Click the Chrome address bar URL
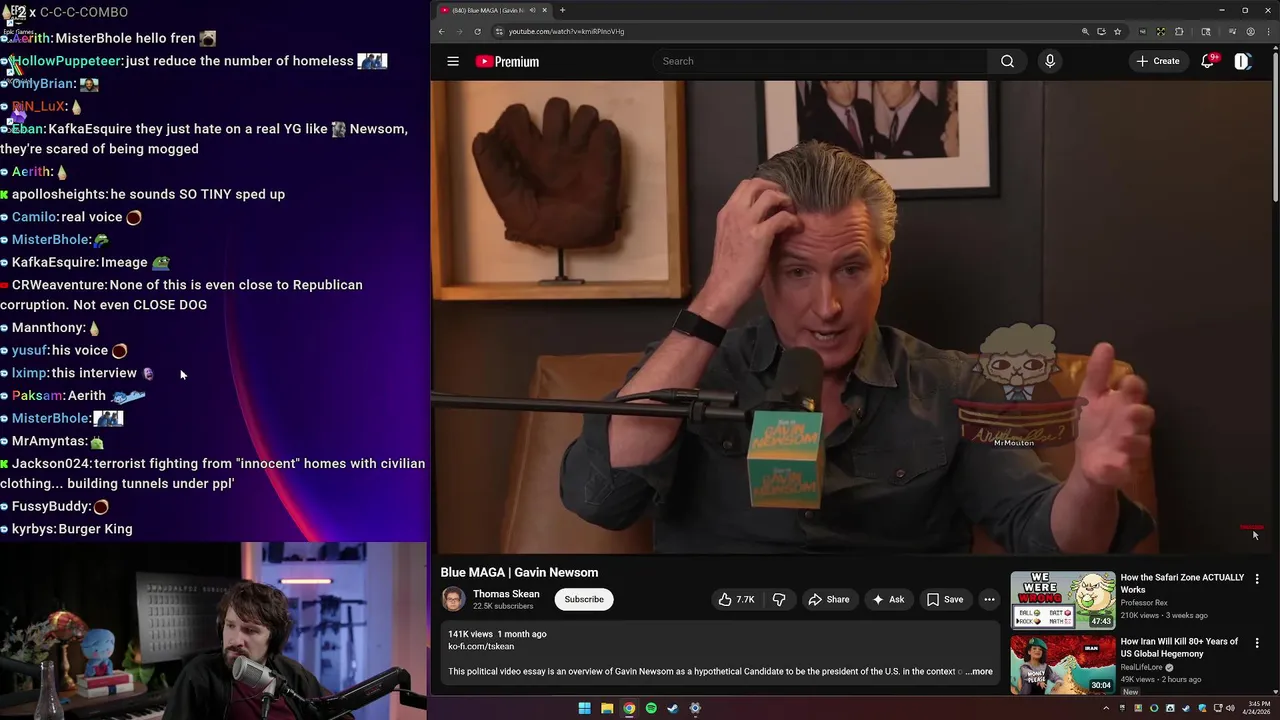The width and height of the screenshot is (1280, 720). [566, 32]
